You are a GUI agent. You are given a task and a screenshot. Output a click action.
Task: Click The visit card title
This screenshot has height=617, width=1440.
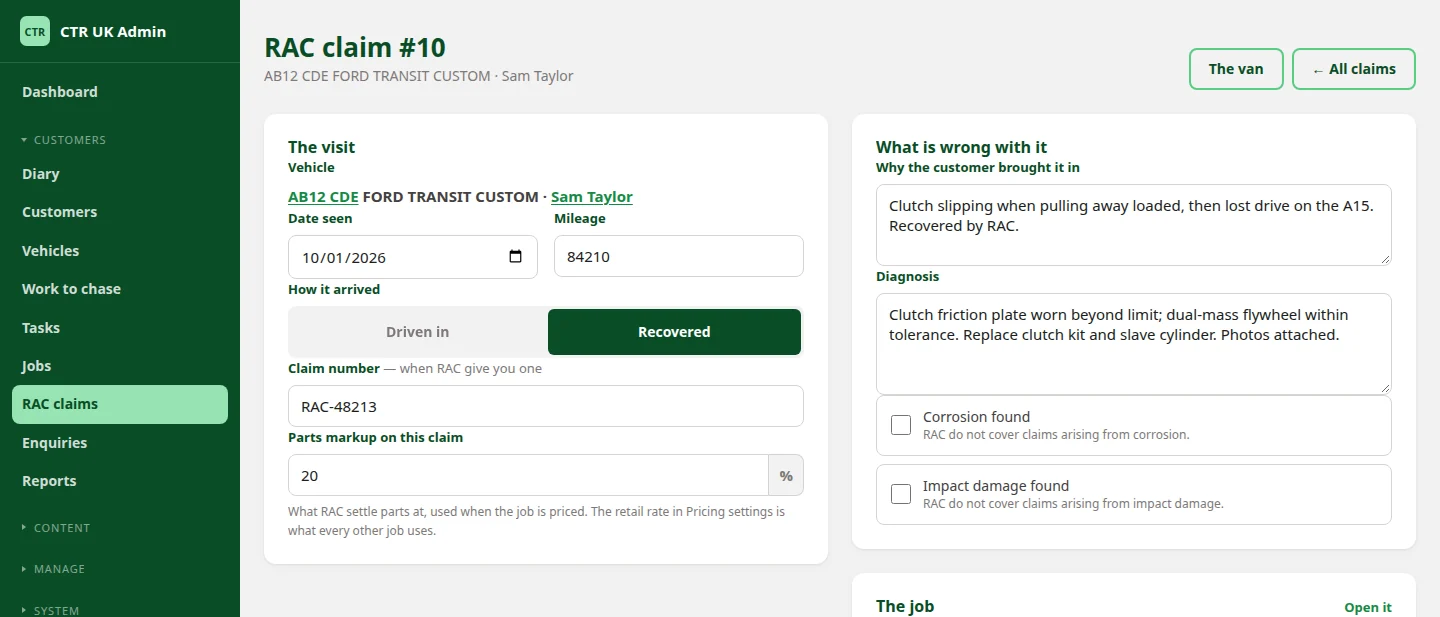322,147
